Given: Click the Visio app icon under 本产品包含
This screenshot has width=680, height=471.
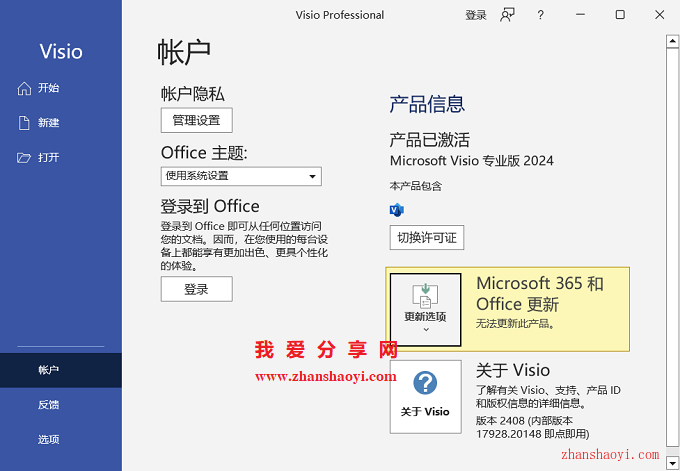Looking at the screenshot, I should point(396,210).
